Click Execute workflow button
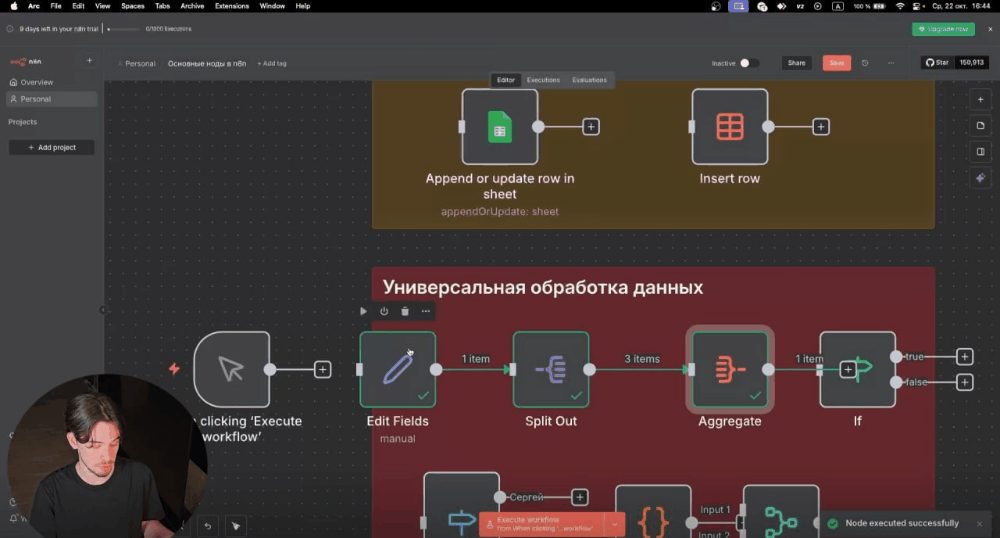This screenshot has height=538, width=1000. point(542,525)
